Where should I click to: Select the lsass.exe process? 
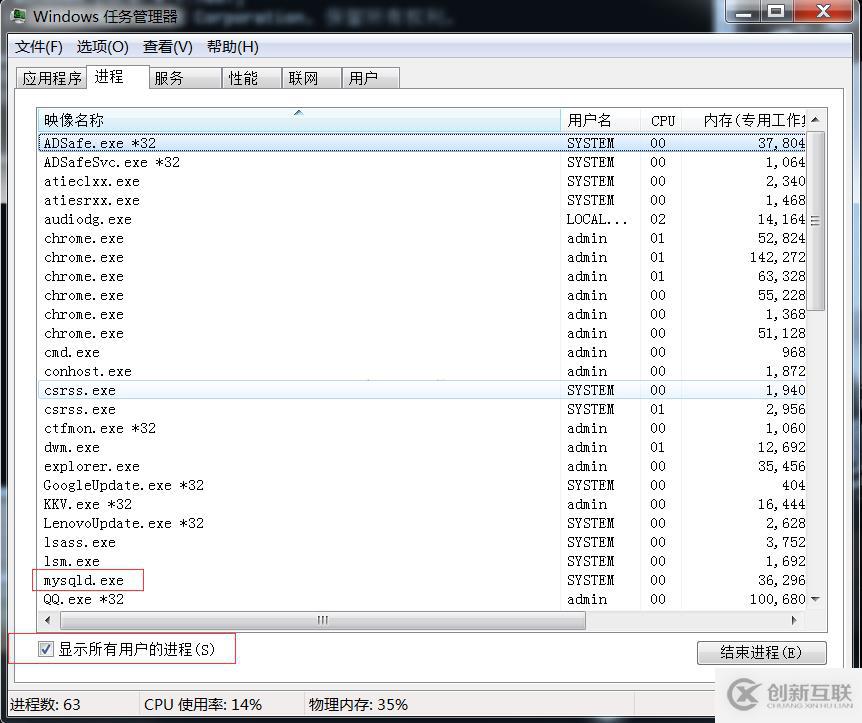[422, 543]
